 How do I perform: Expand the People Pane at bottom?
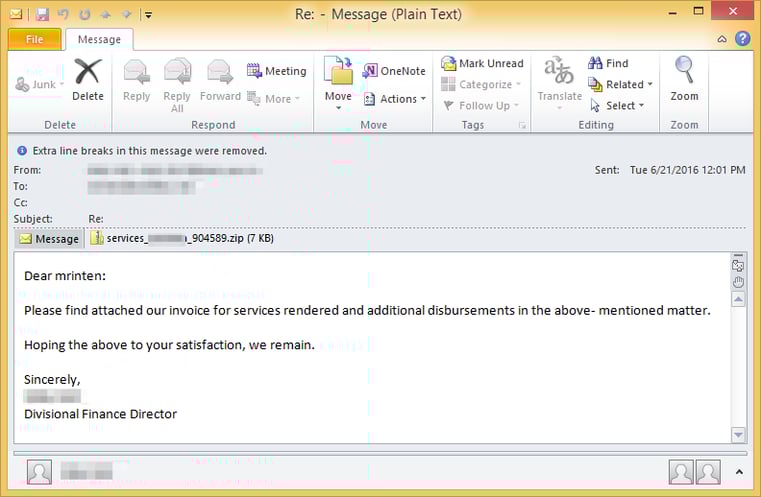[x=739, y=471]
